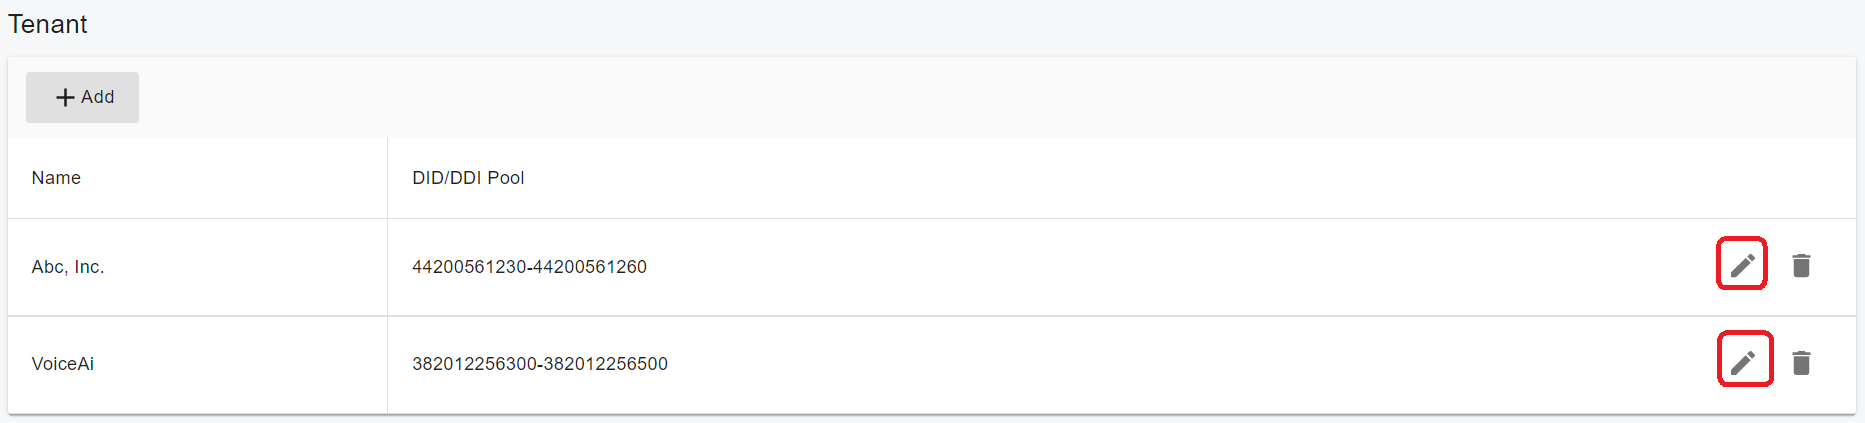Select the VoiceAi name cell

point(63,364)
